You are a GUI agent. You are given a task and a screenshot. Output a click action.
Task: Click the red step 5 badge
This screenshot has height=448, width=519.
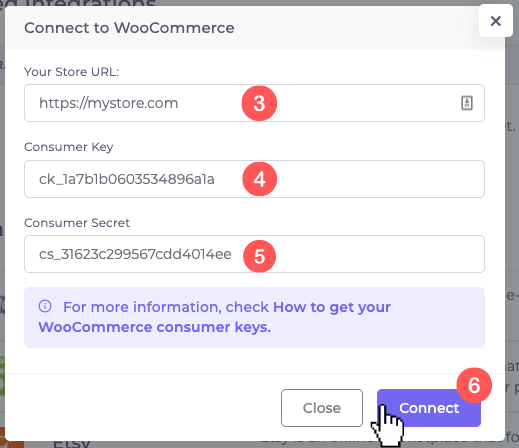pos(259,256)
